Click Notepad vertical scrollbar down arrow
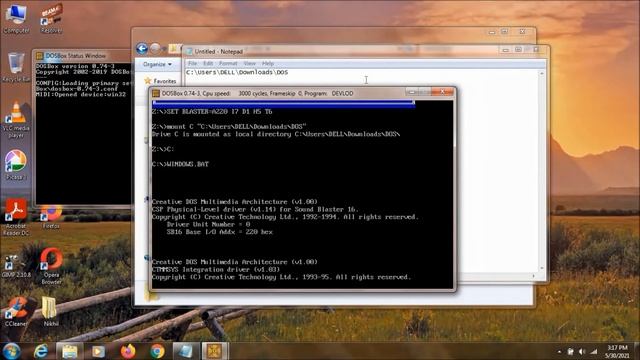640x360 pixels. pyautogui.click(x=542, y=268)
